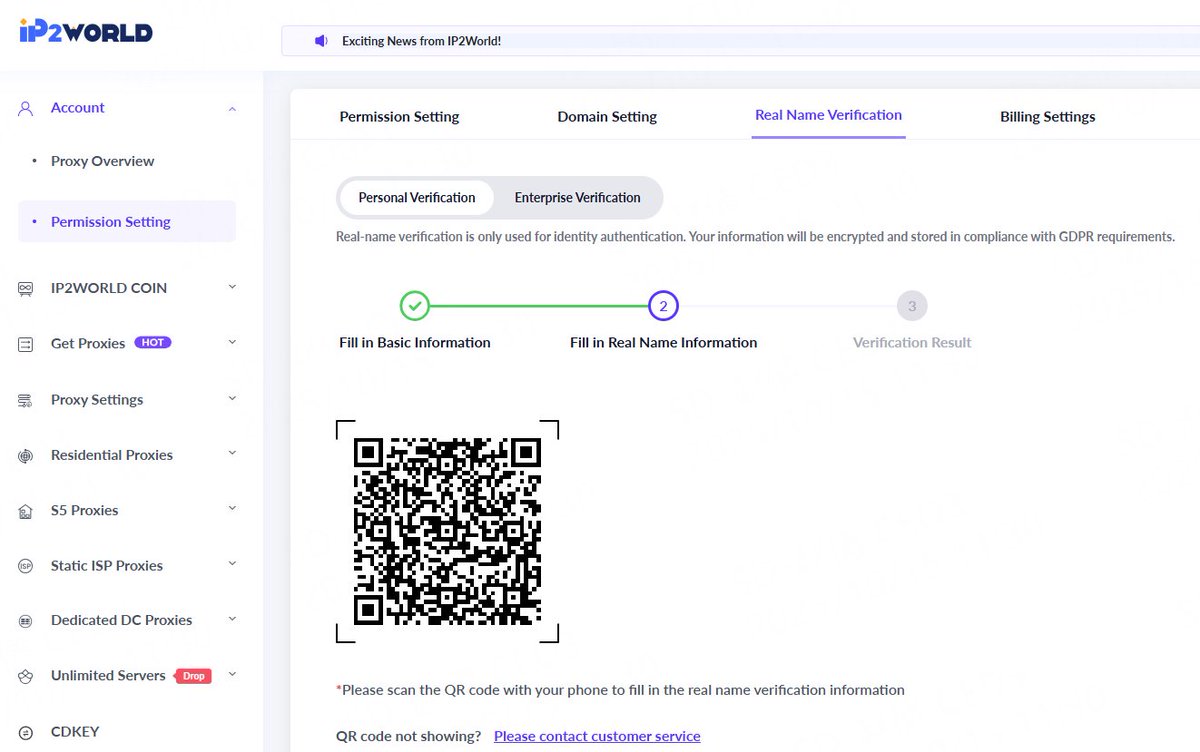Click the Proxy Settings sidebar label
Viewport: 1200px width, 752px height.
tap(97, 399)
